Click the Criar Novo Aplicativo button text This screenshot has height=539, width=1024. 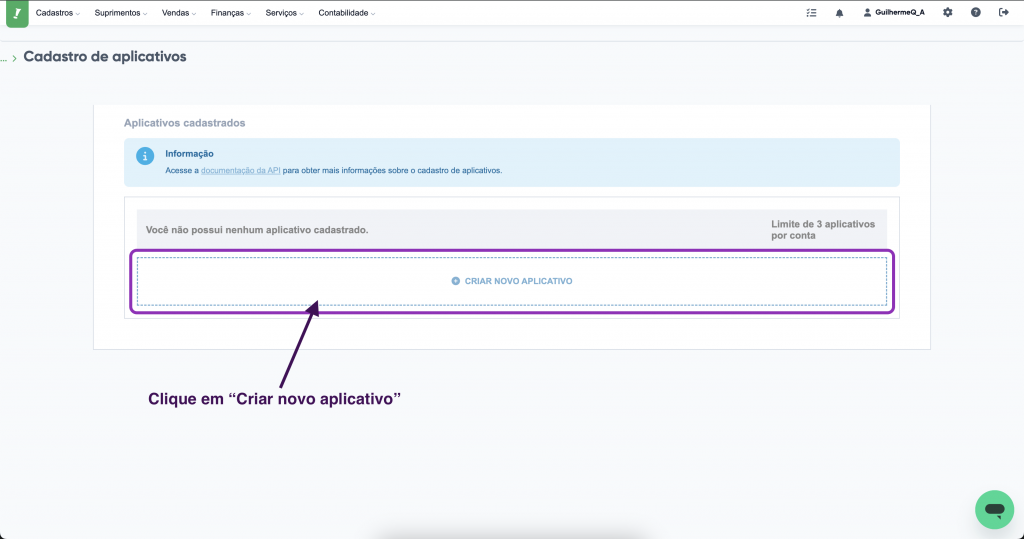pyautogui.click(x=518, y=281)
